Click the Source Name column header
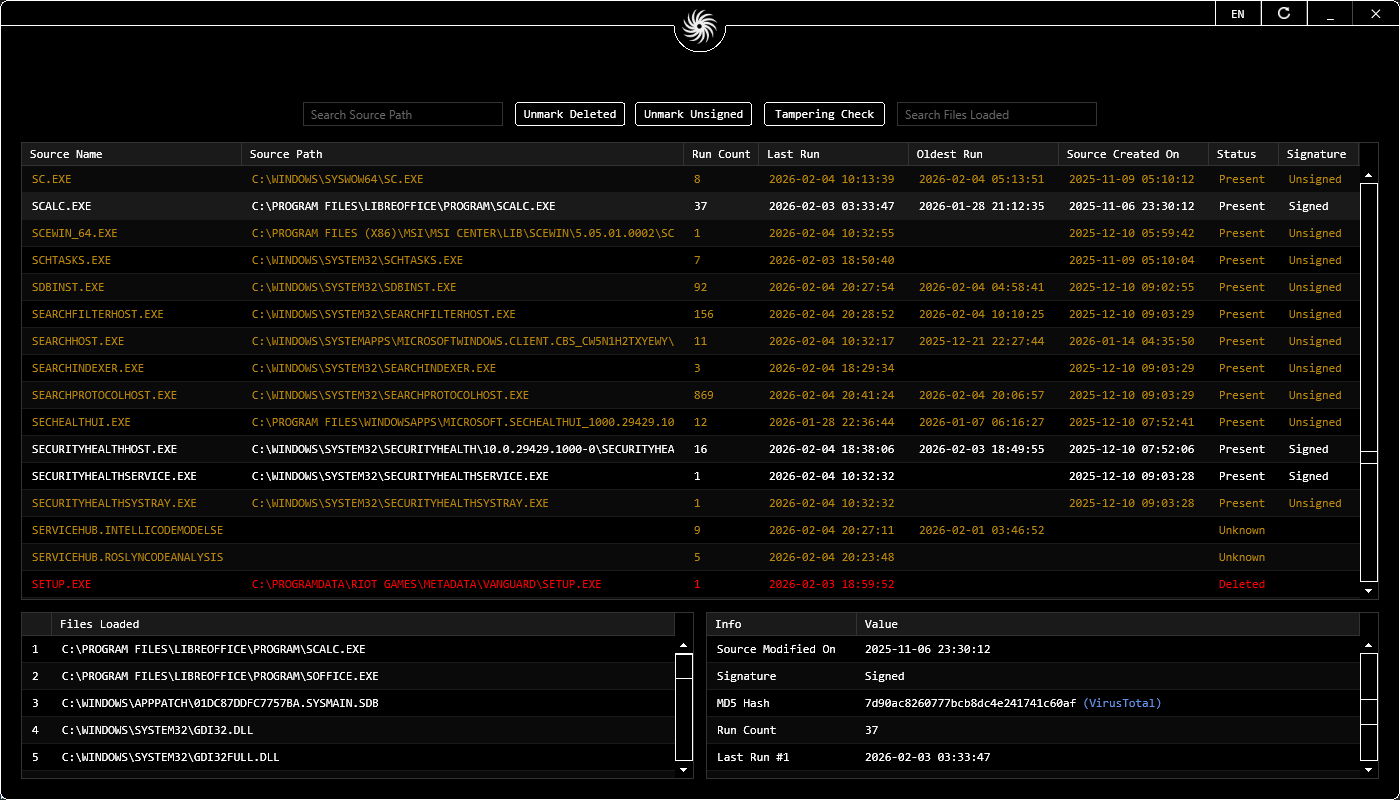1400x800 pixels. [66, 154]
